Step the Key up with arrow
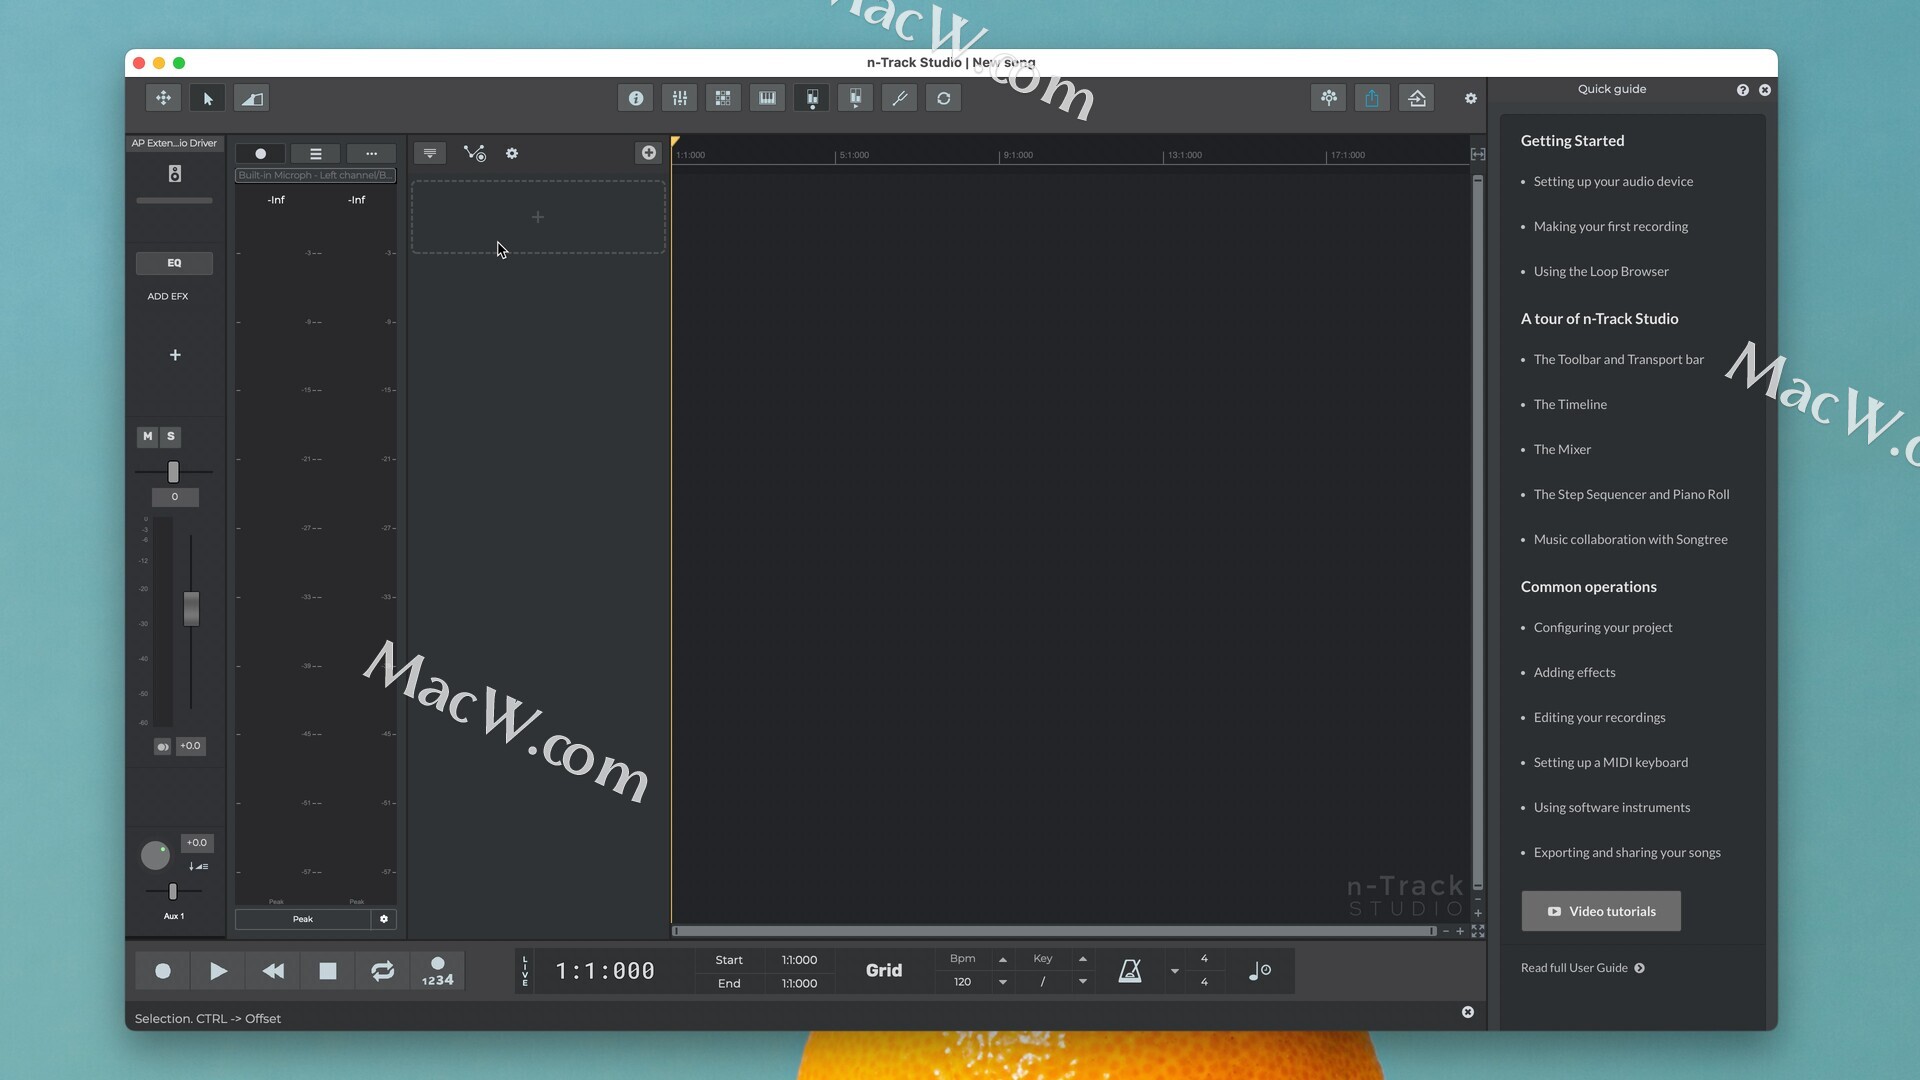 tap(1083, 960)
